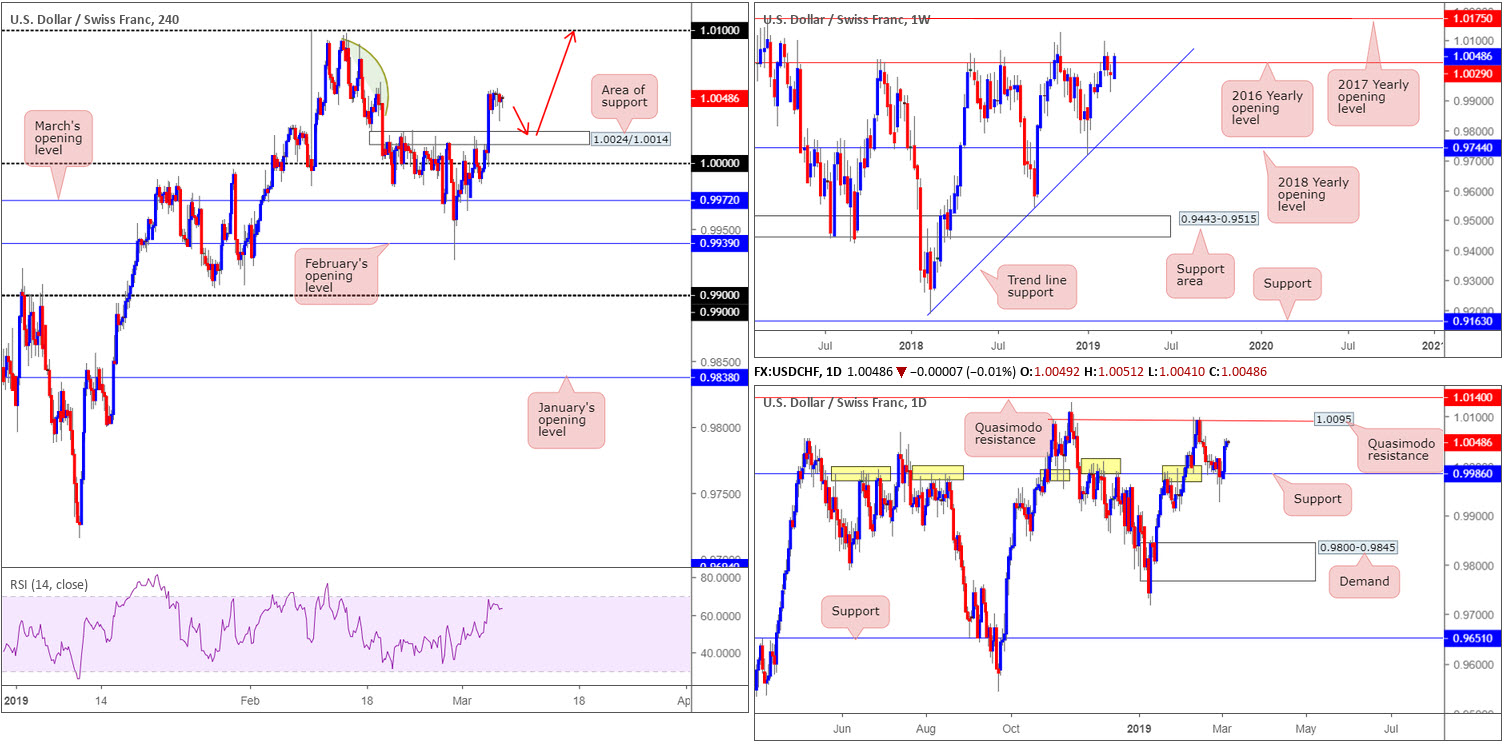Click the '1.0024/1.0014' zone label
This screenshot has height=744, width=1504.
[x=630, y=139]
